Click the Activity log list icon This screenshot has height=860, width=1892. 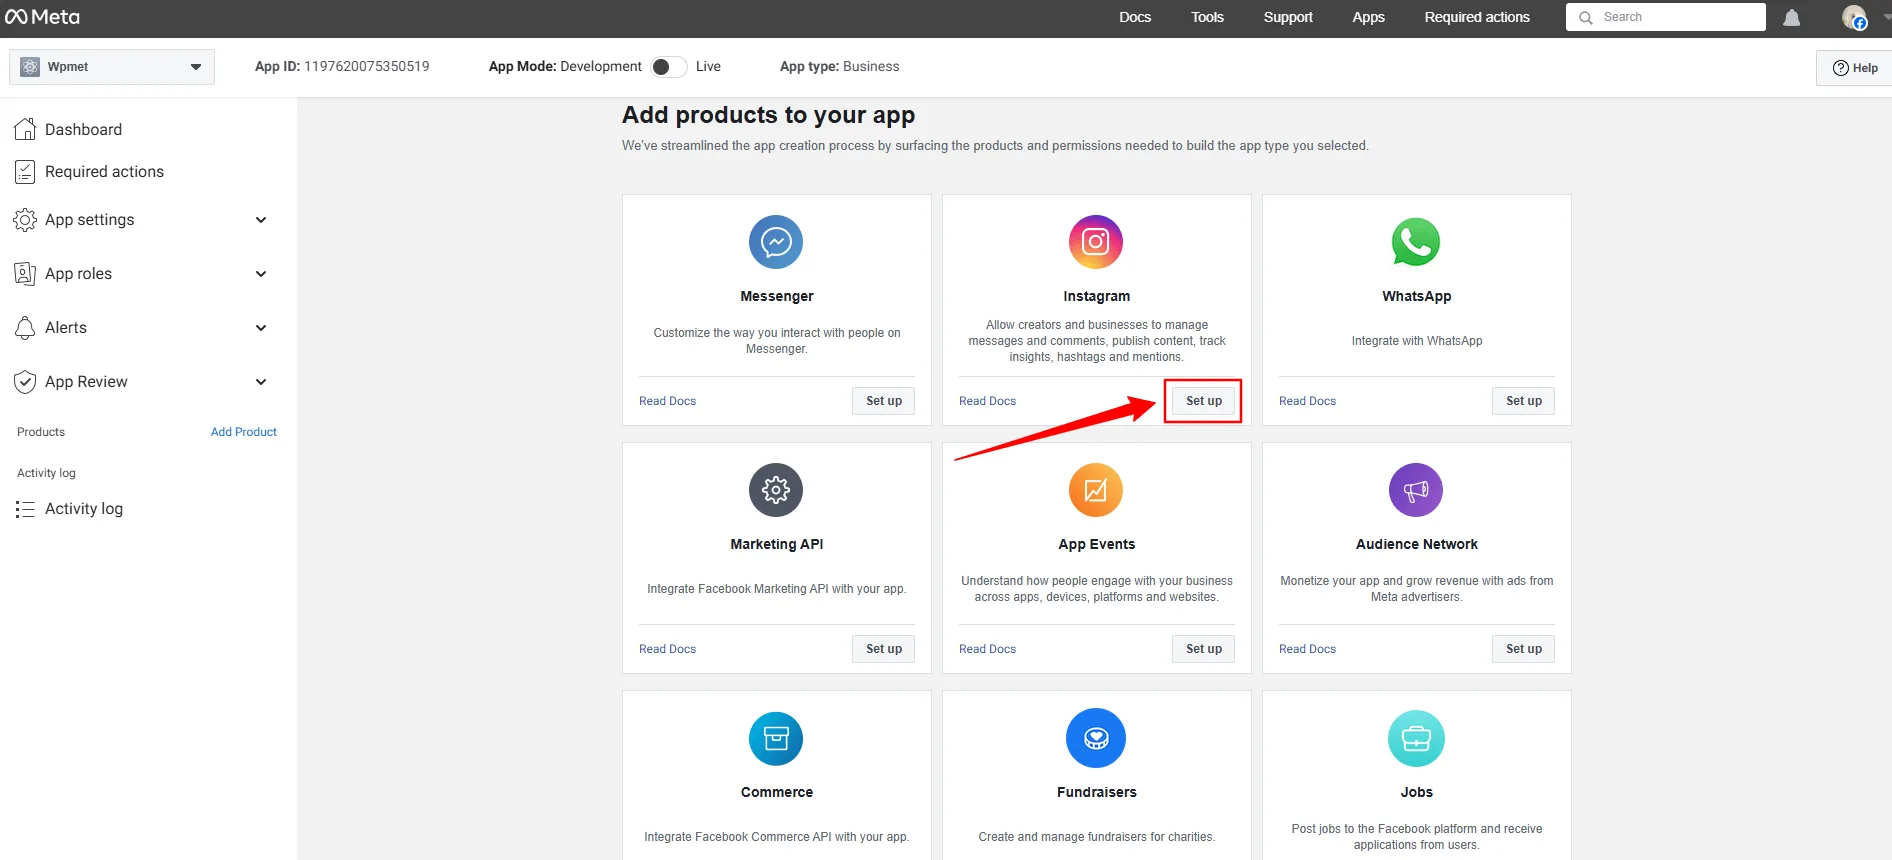tap(25, 509)
